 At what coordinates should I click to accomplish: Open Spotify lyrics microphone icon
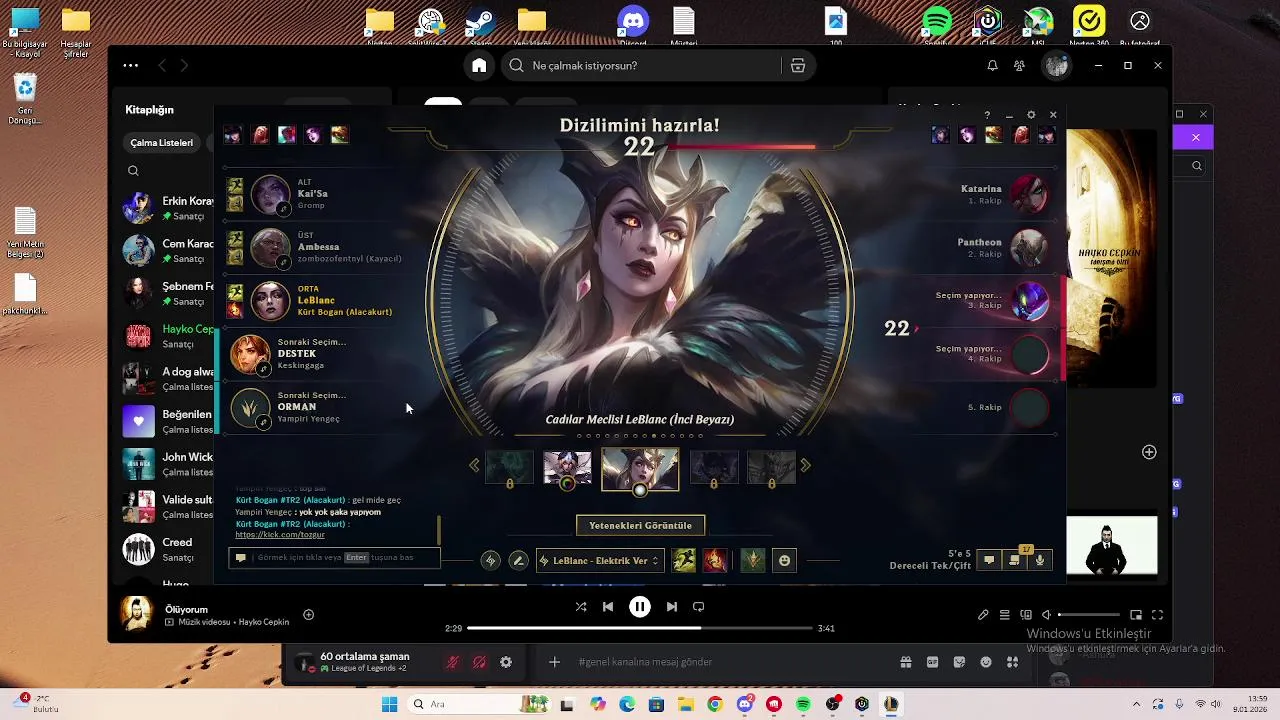pyautogui.click(x=983, y=615)
